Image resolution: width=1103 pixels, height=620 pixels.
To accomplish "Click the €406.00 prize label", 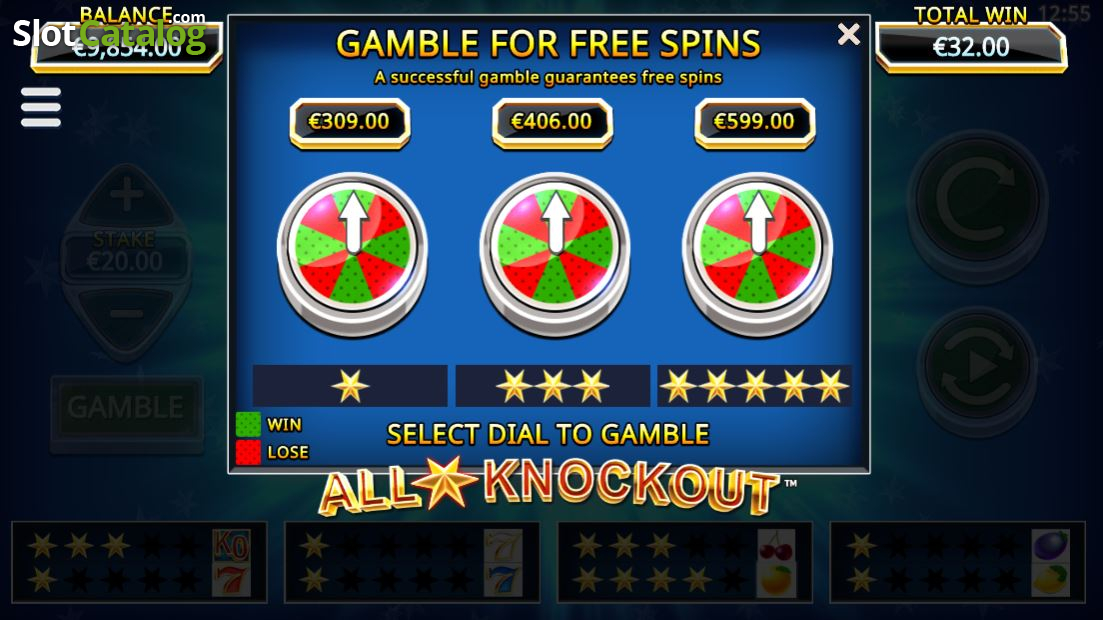I will click(x=552, y=122).
